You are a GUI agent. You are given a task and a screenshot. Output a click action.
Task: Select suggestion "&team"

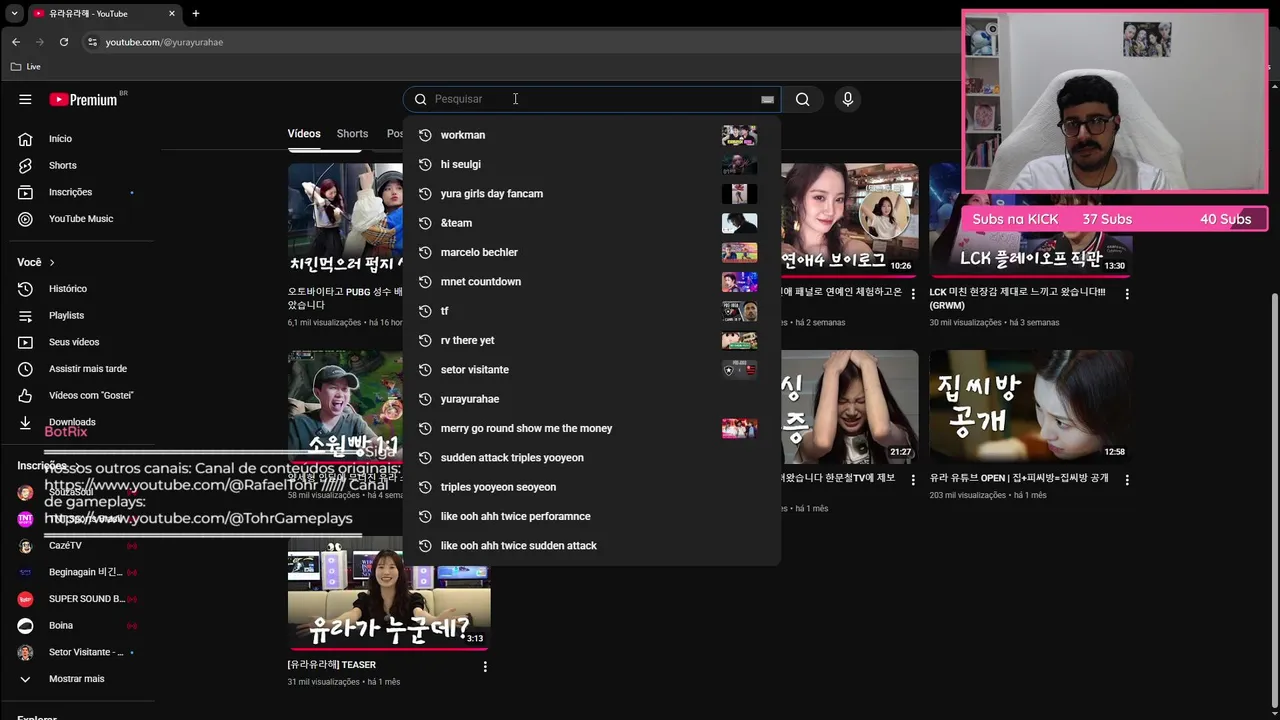591,223
